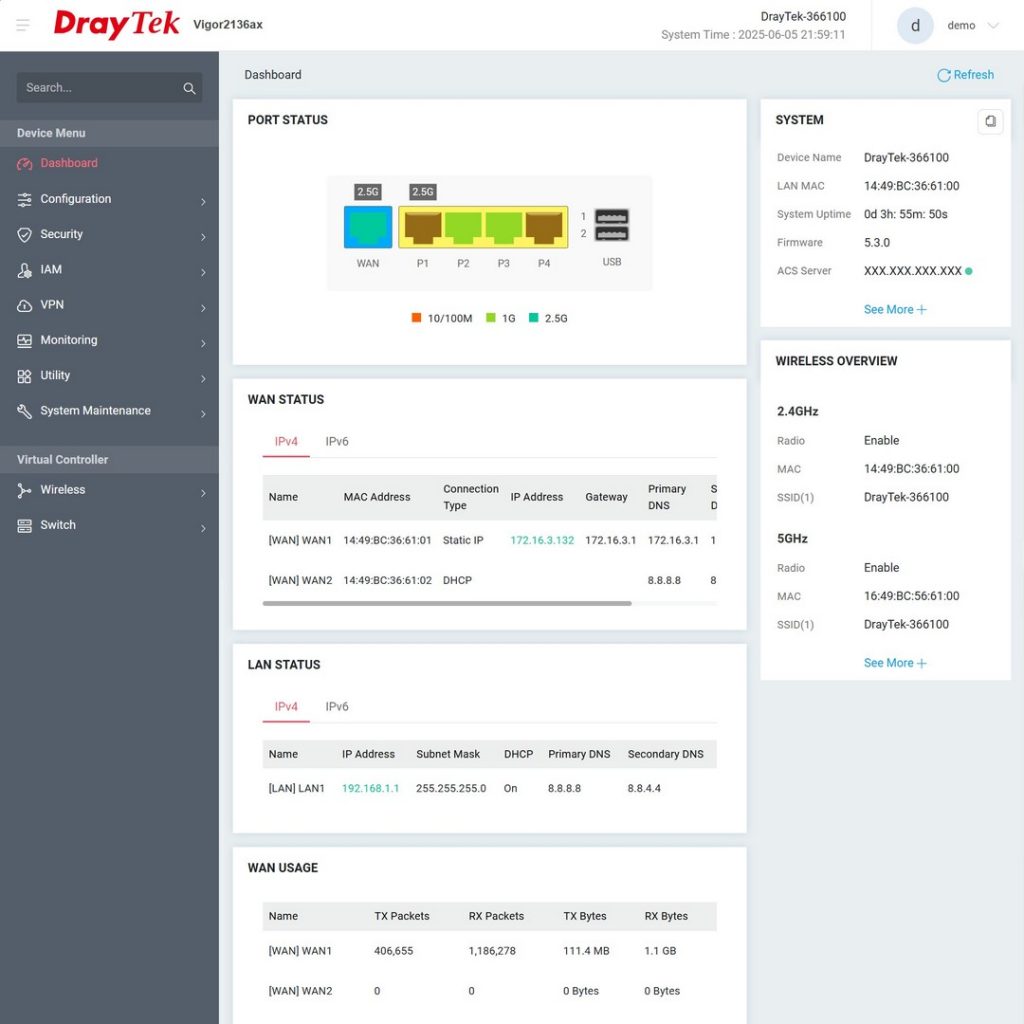1024x1024 pixels.
Task: Select the P1 LAN port icon
Action: (423, 228)
